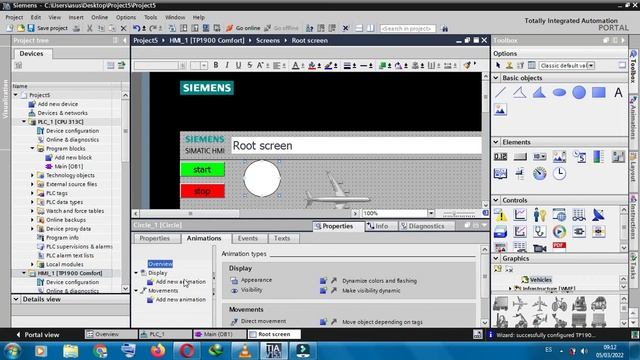Select the Media player control
This screenshot has width=640, height=360.
coord(559,232)
